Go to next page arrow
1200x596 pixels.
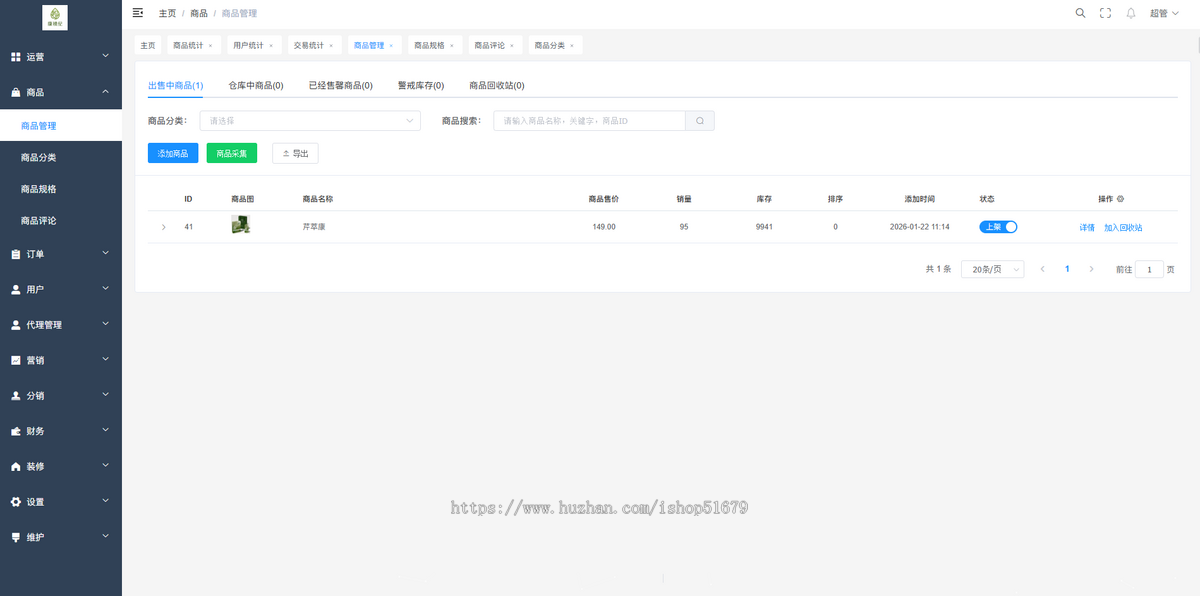click(1091, 269)
